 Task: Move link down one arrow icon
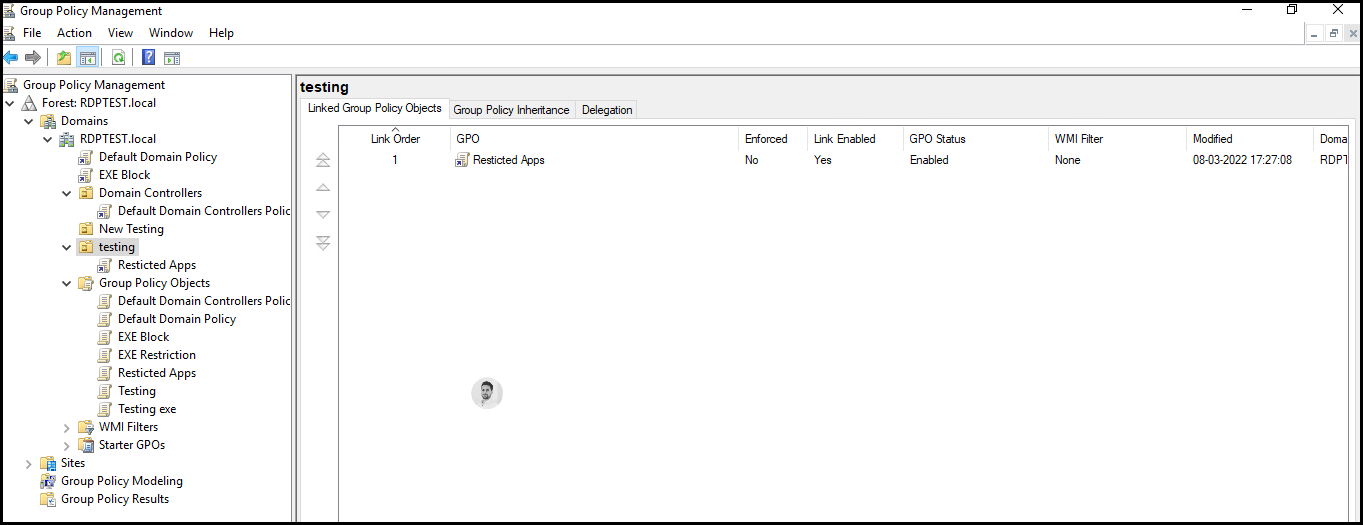[322, 214]
